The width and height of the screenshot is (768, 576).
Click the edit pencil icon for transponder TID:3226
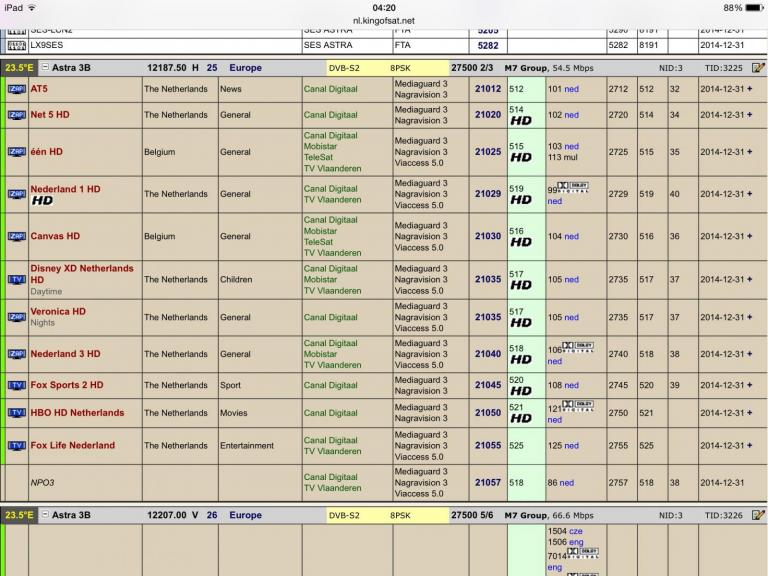(758, 515)
